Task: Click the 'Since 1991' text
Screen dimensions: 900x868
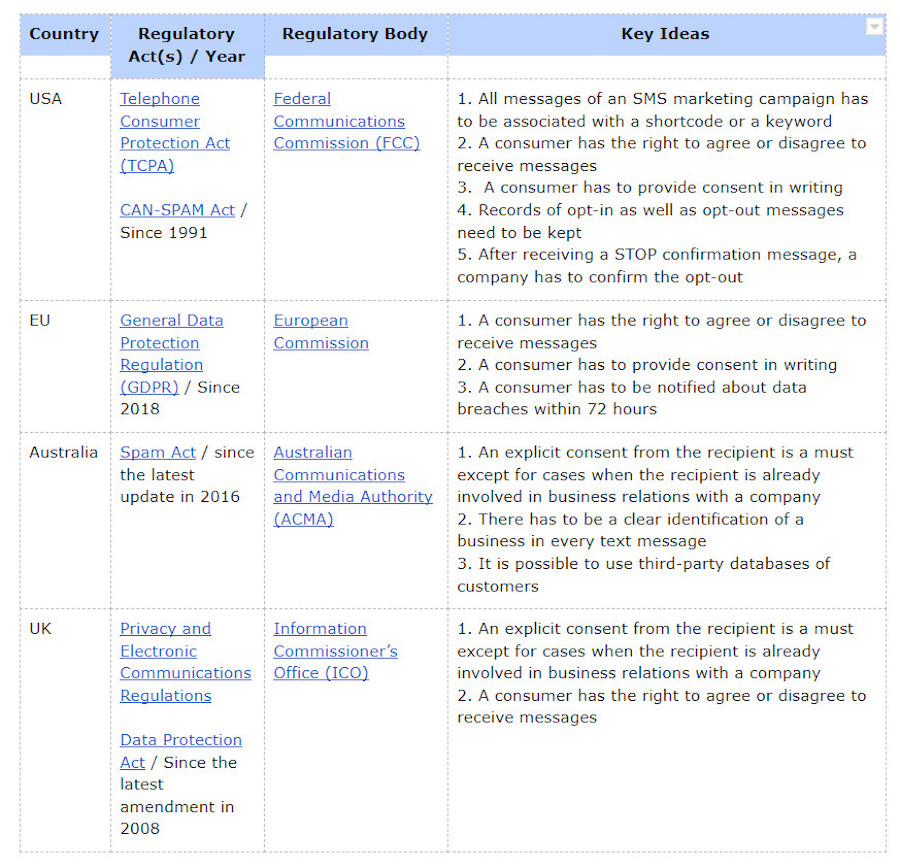Action: tap(164, 232)
